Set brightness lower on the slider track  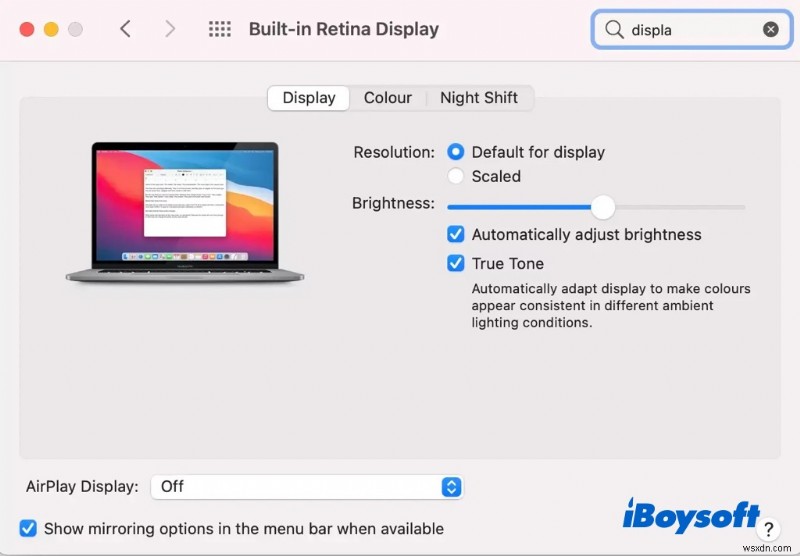pyautogui.click(x=518, y=207)
